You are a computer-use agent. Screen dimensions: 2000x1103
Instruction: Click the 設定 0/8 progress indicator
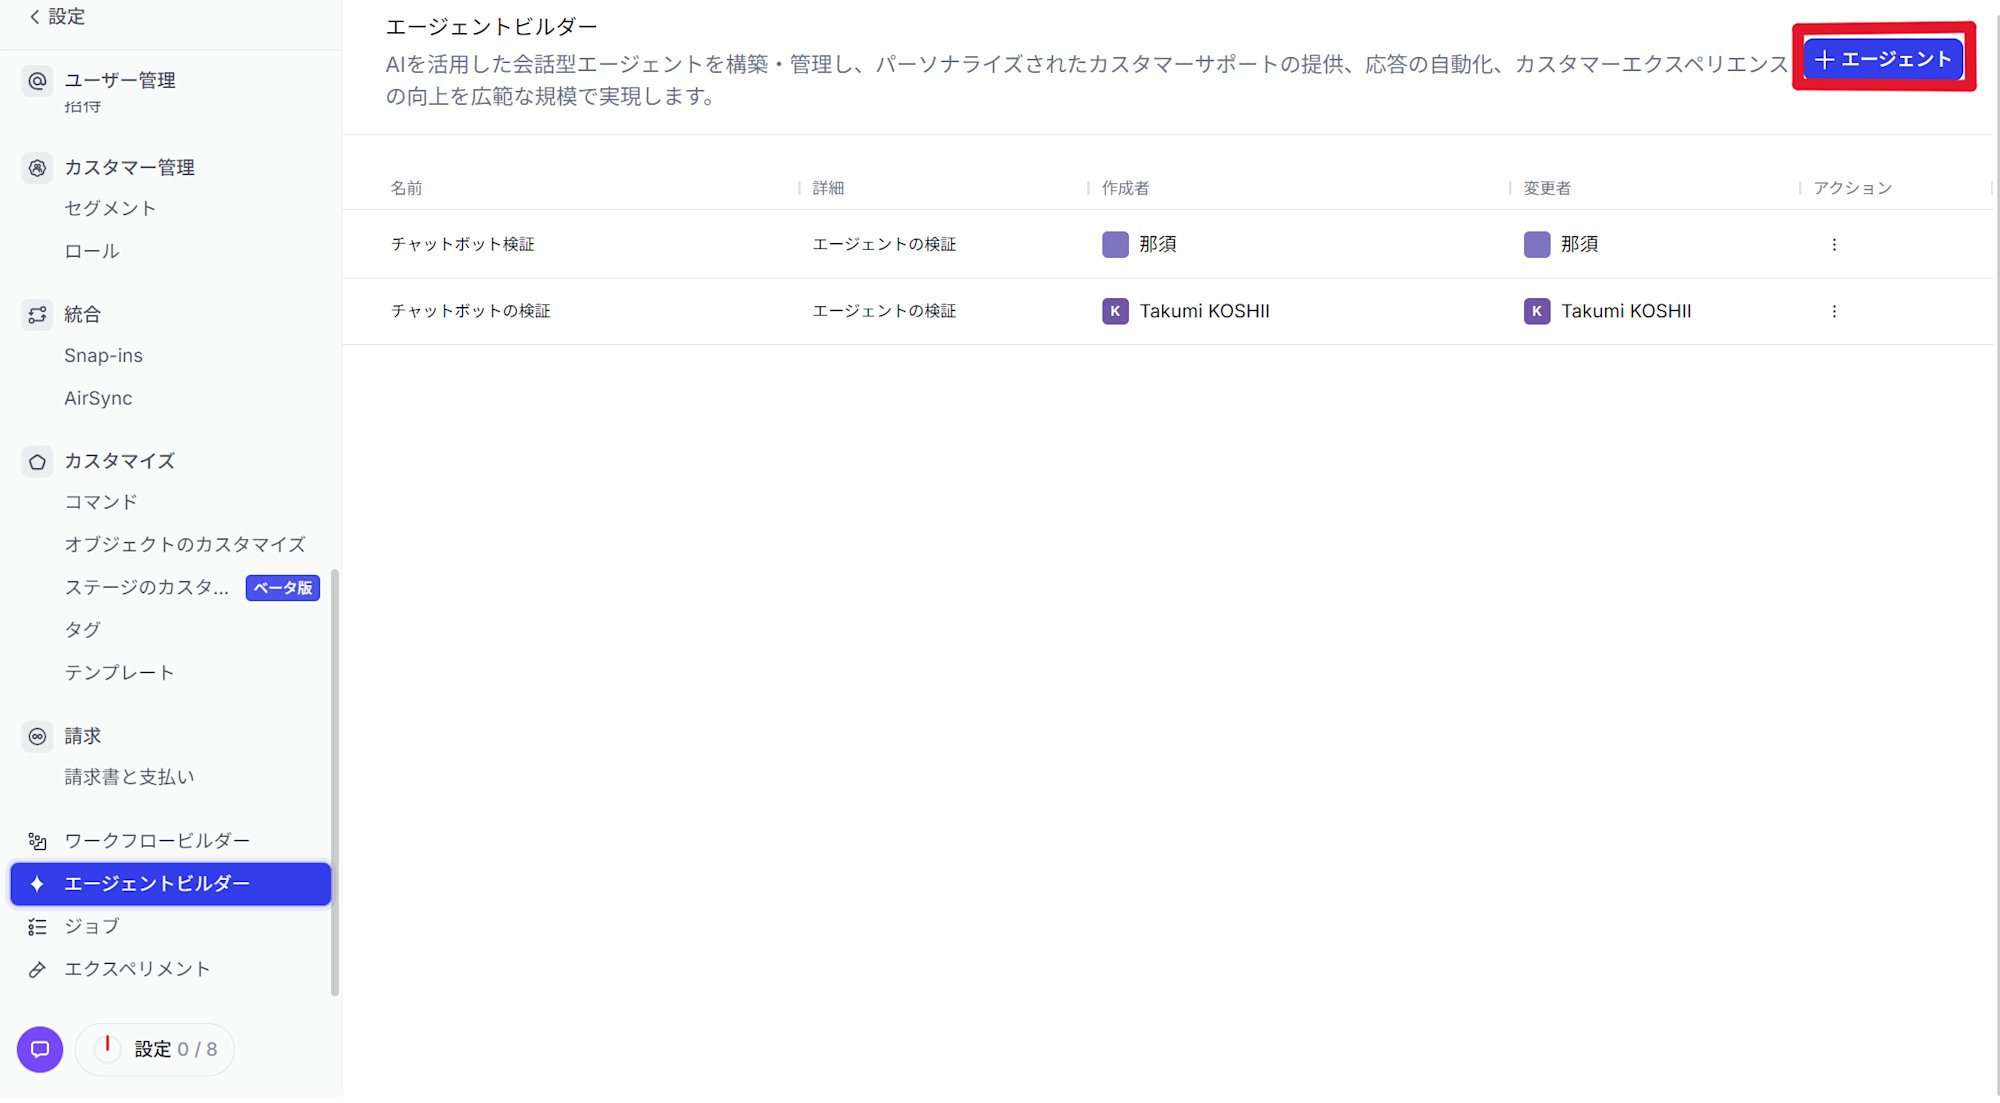click(155, 1049)
